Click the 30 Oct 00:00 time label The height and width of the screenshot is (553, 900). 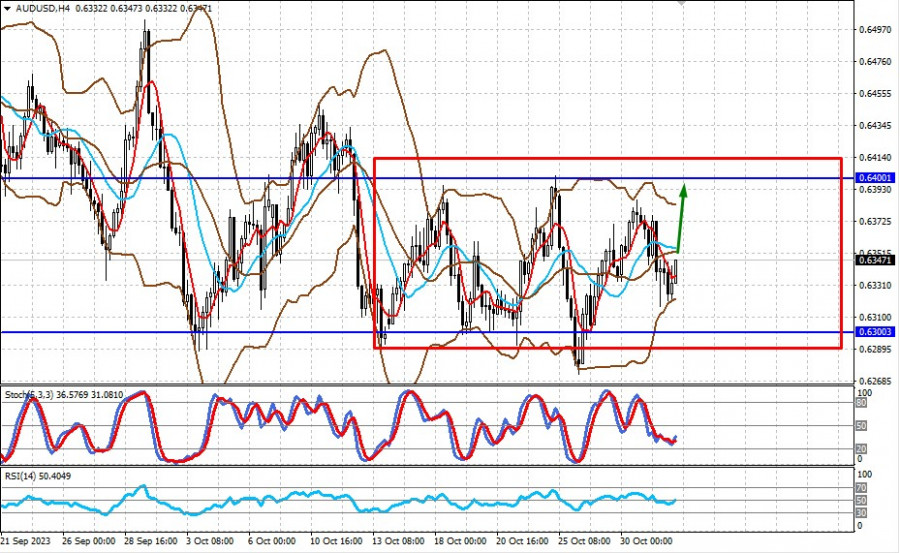coord(646,542)
